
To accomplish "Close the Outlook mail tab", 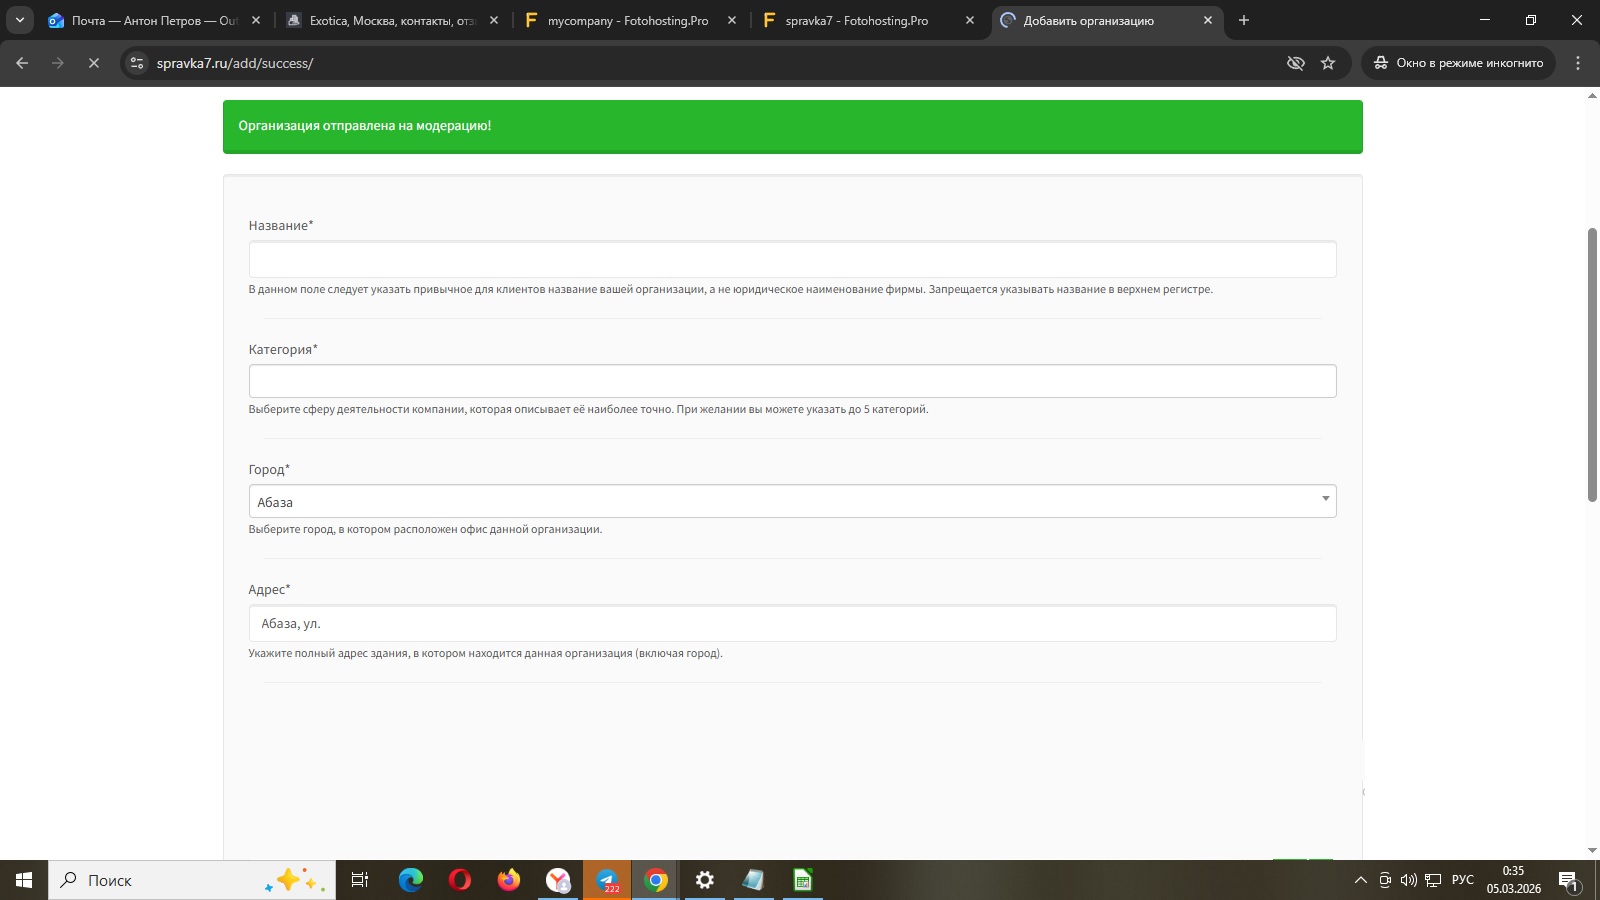I will 256,20.
